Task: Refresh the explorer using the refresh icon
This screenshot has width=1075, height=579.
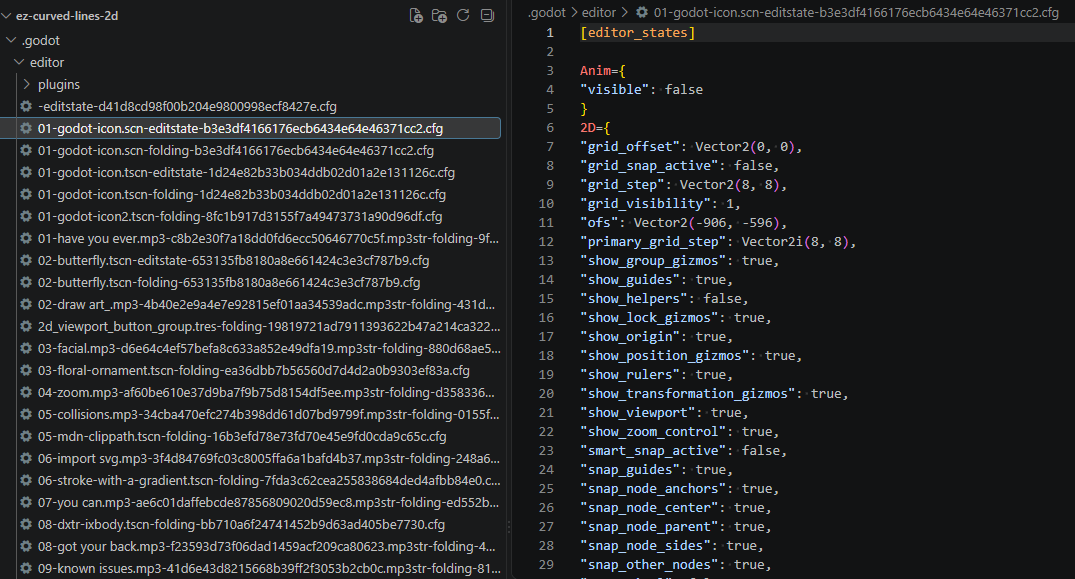Action: coord(463,15)
